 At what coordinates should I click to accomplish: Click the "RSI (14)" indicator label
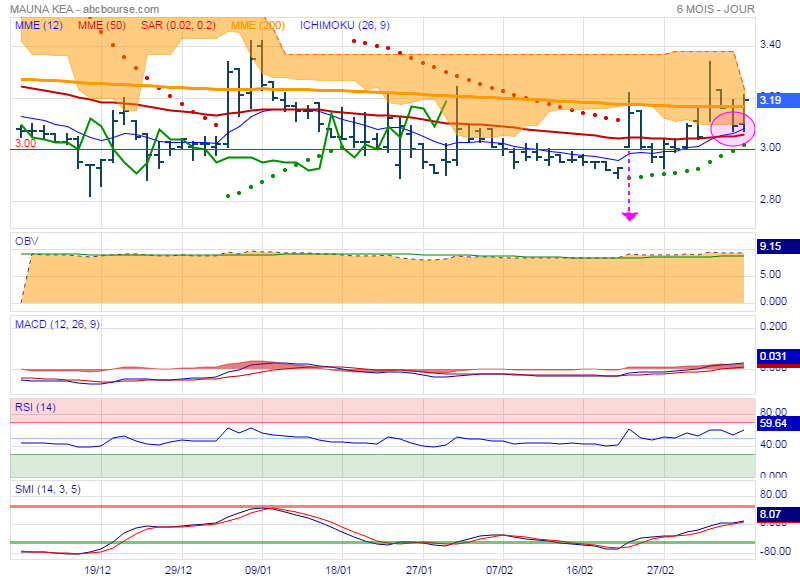pos(35,407)
